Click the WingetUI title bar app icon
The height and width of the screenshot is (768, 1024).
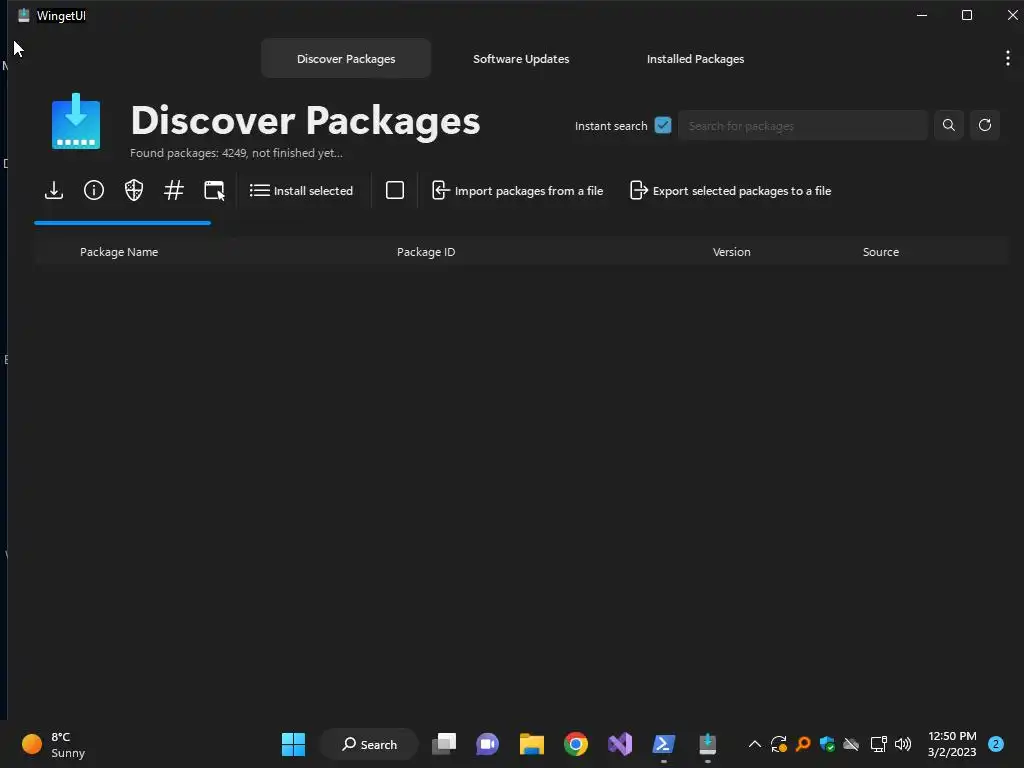24,16
